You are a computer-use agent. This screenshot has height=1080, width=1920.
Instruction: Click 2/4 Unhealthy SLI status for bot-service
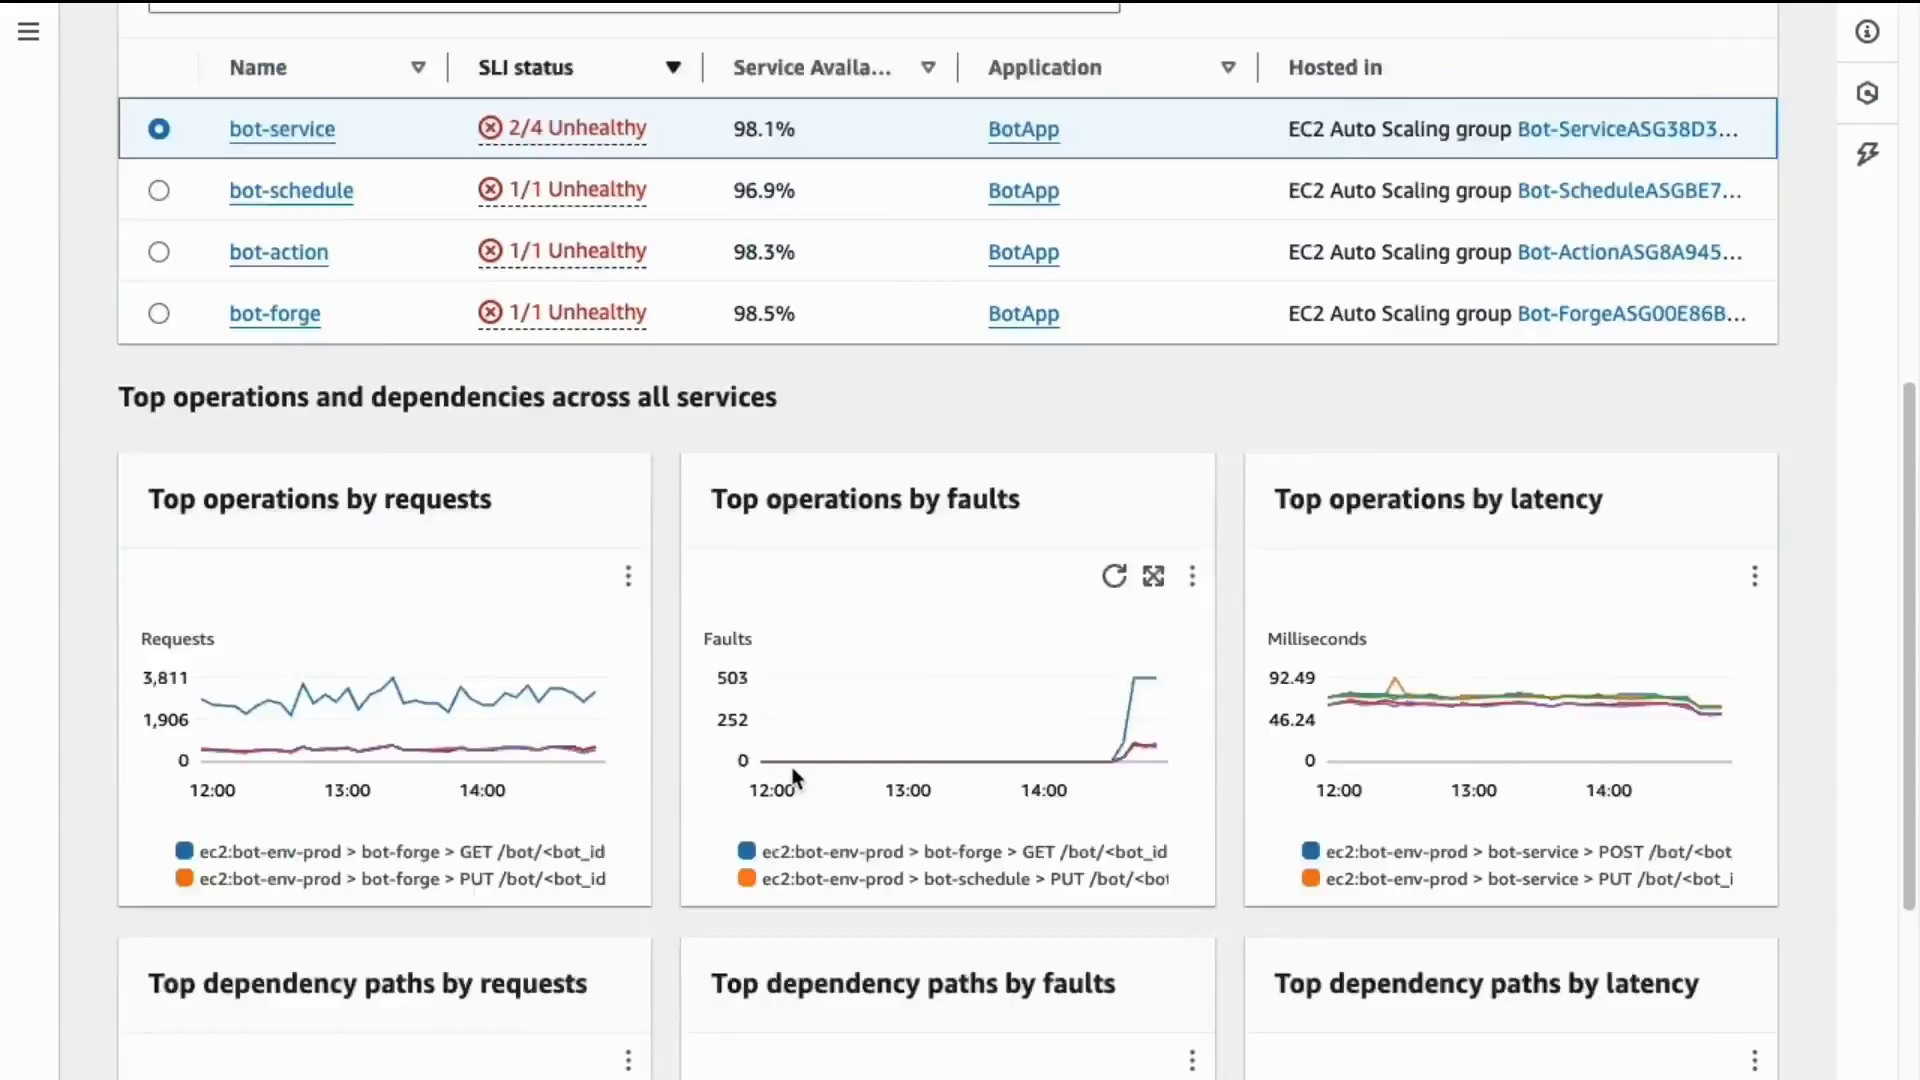(563, 128)
